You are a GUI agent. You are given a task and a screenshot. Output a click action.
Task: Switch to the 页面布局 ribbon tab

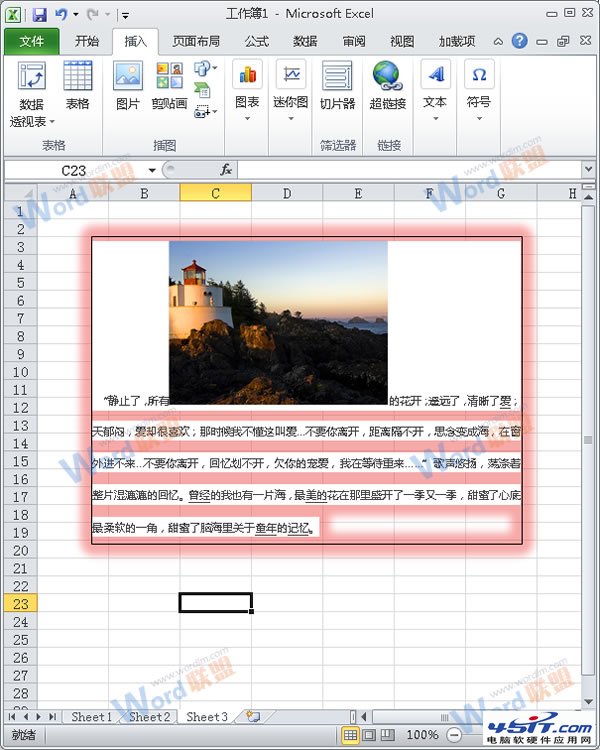point(196,42)
